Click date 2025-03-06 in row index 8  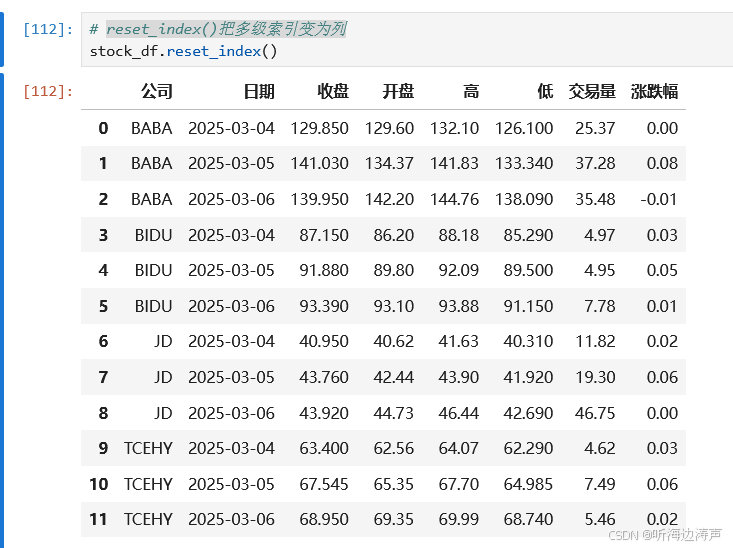coord(231,413)
